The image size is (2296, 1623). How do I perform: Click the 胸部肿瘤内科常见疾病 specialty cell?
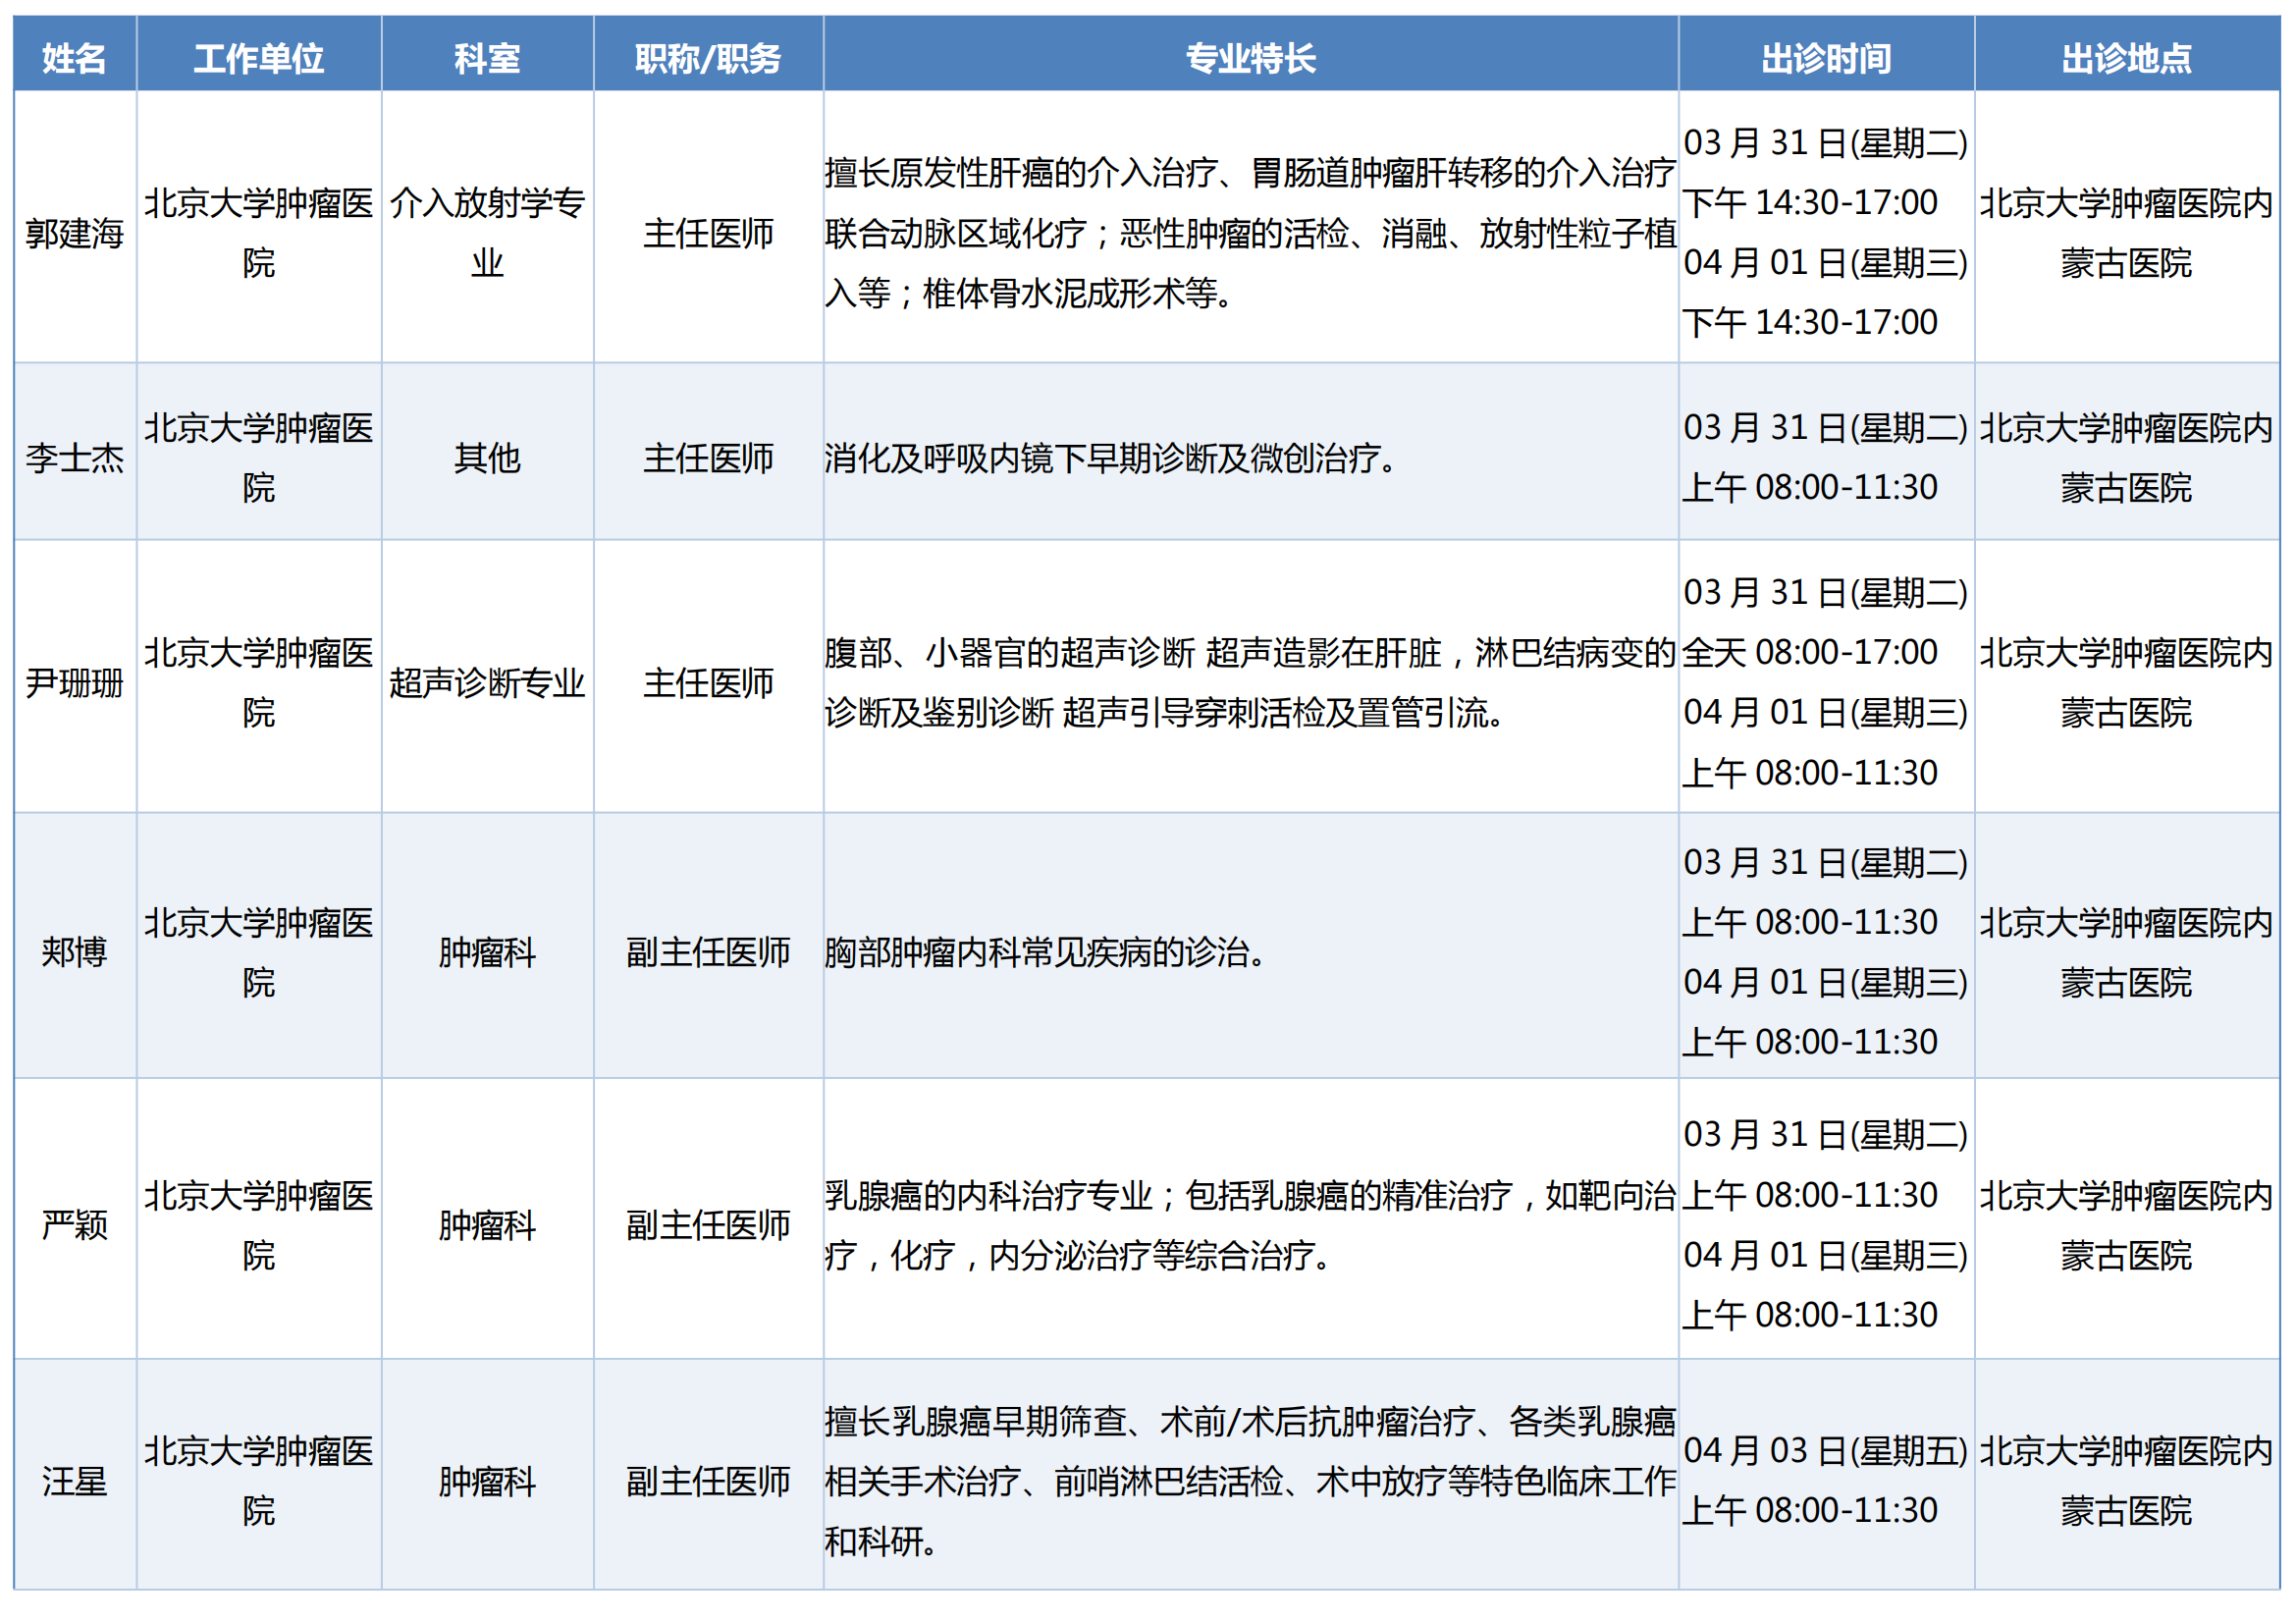tap(1045, 952)
